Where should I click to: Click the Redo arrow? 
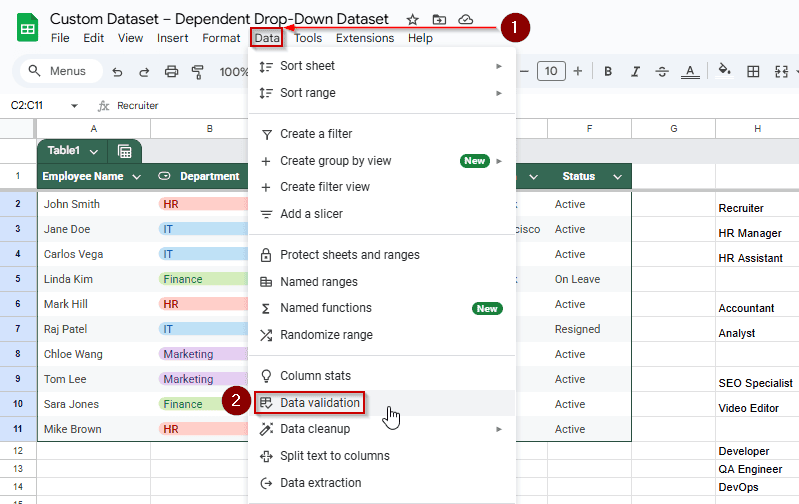pyautogui.click(x=144, y=72)
